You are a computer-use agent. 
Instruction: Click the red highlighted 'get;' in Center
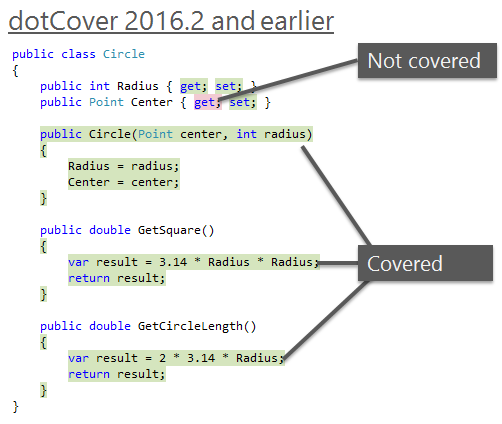(x=208, y=102)
